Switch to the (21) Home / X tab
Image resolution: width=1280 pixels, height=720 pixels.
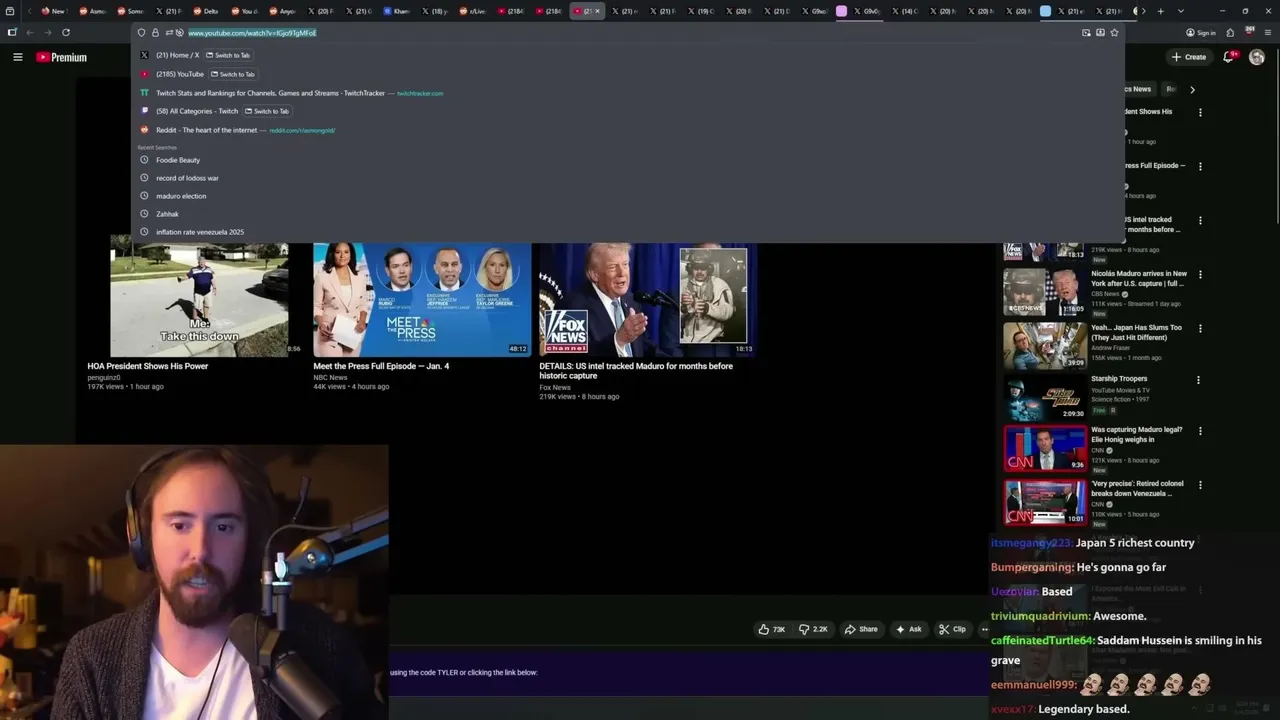pos(628,56)
